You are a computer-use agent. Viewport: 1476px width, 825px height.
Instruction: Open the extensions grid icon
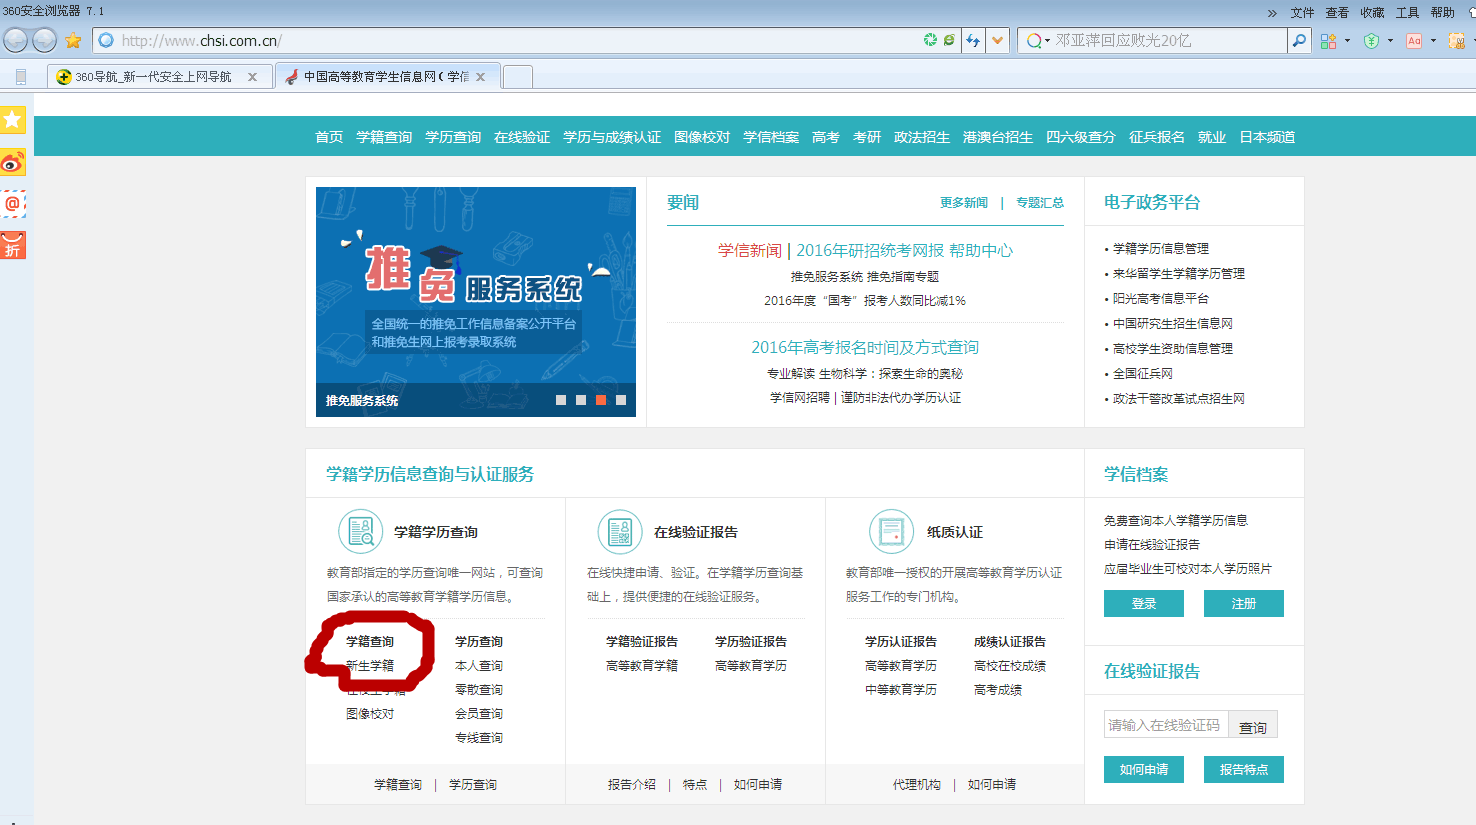1328,41
